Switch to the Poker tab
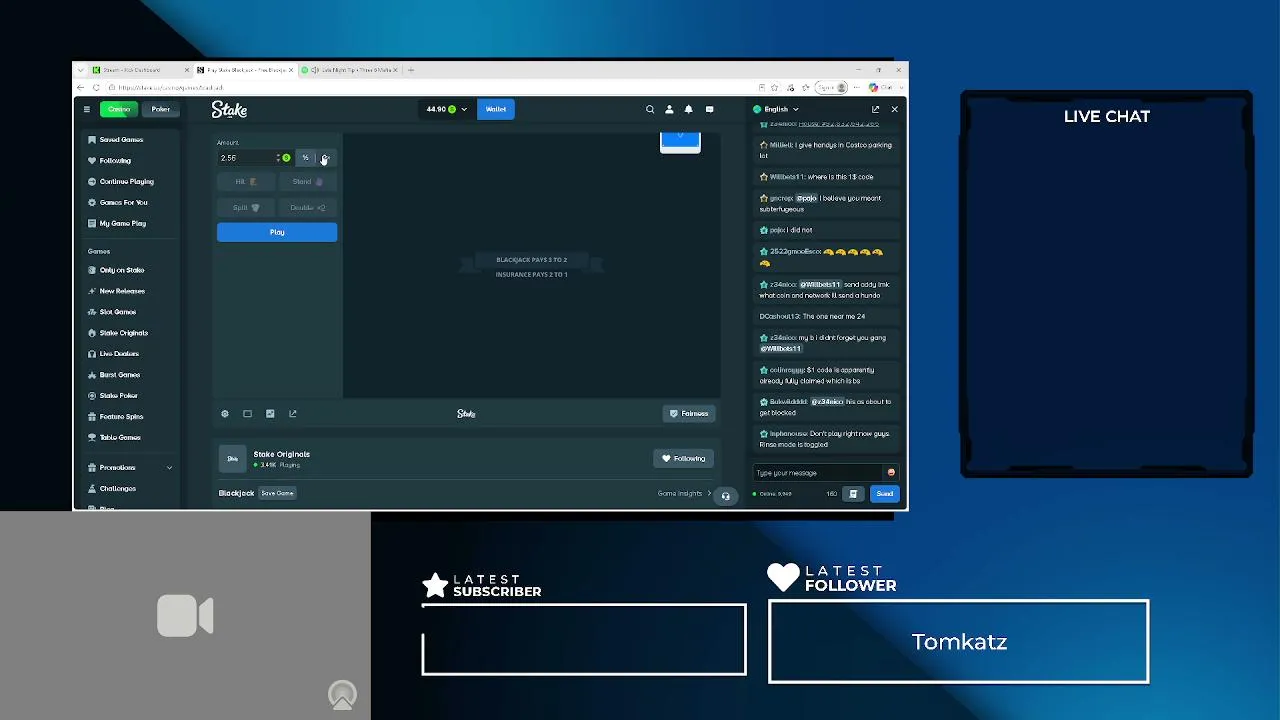Screen dimensions: 1280x720 (160, 109)
